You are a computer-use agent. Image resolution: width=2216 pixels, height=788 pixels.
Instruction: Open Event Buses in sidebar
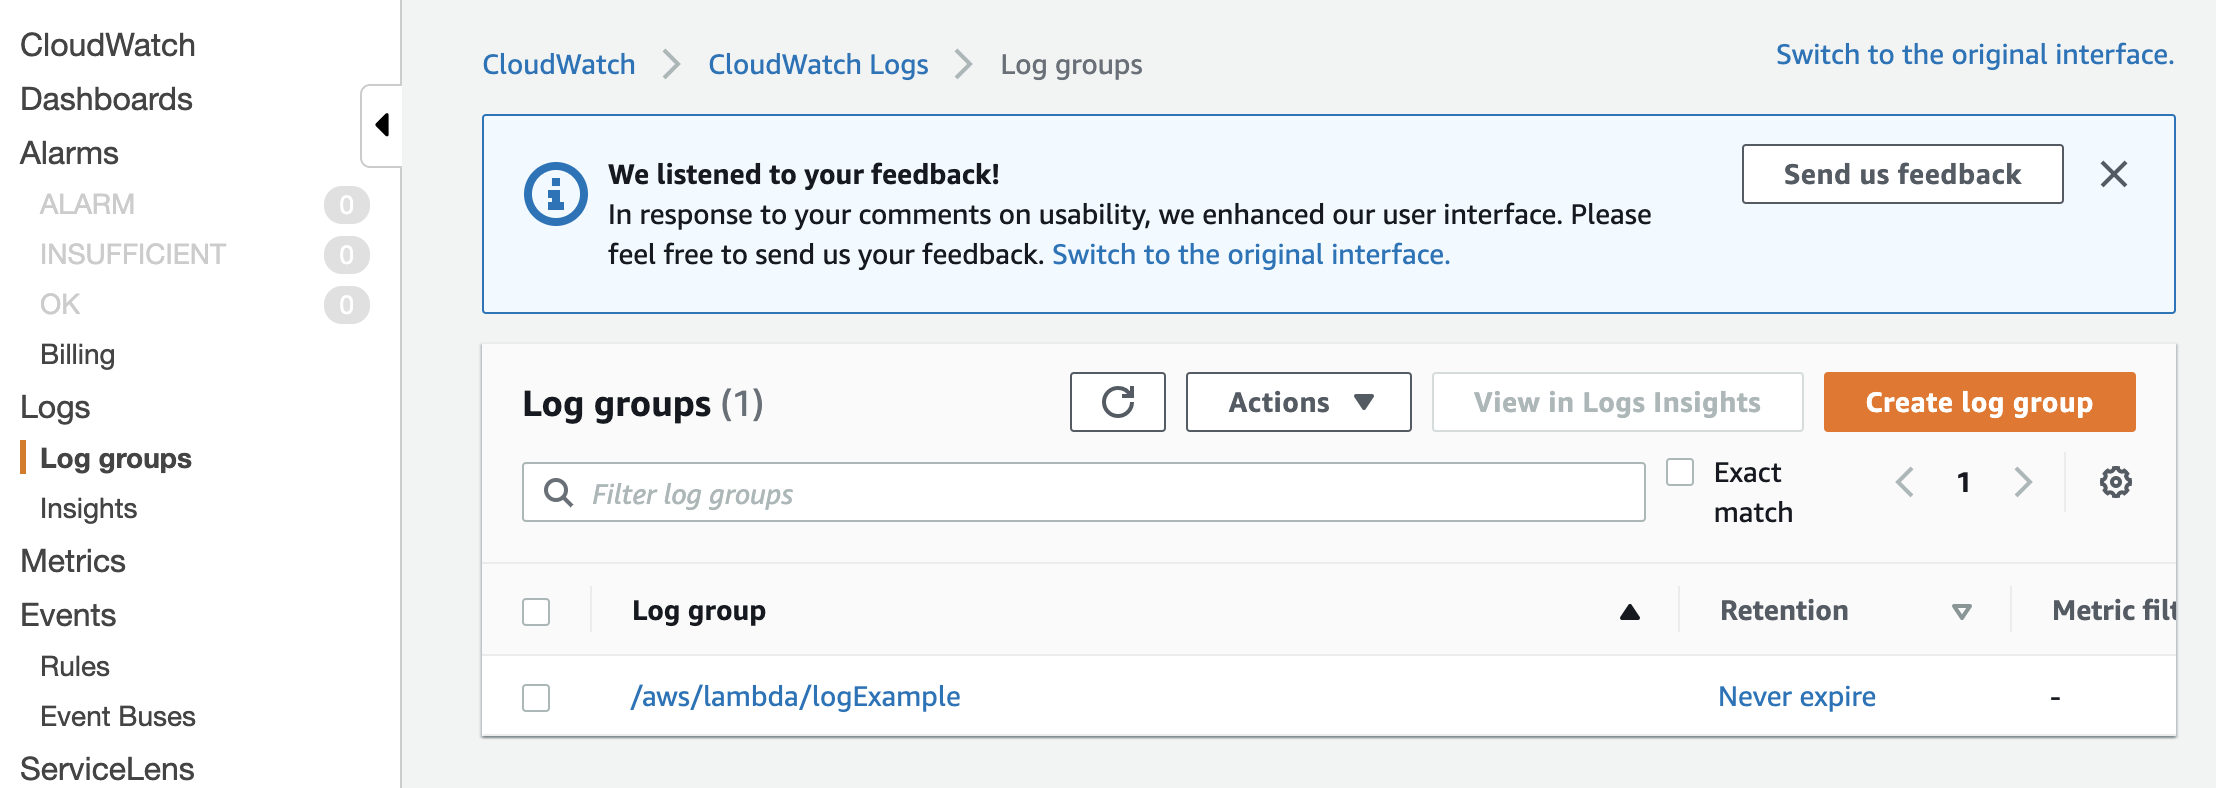click(118, 716)
